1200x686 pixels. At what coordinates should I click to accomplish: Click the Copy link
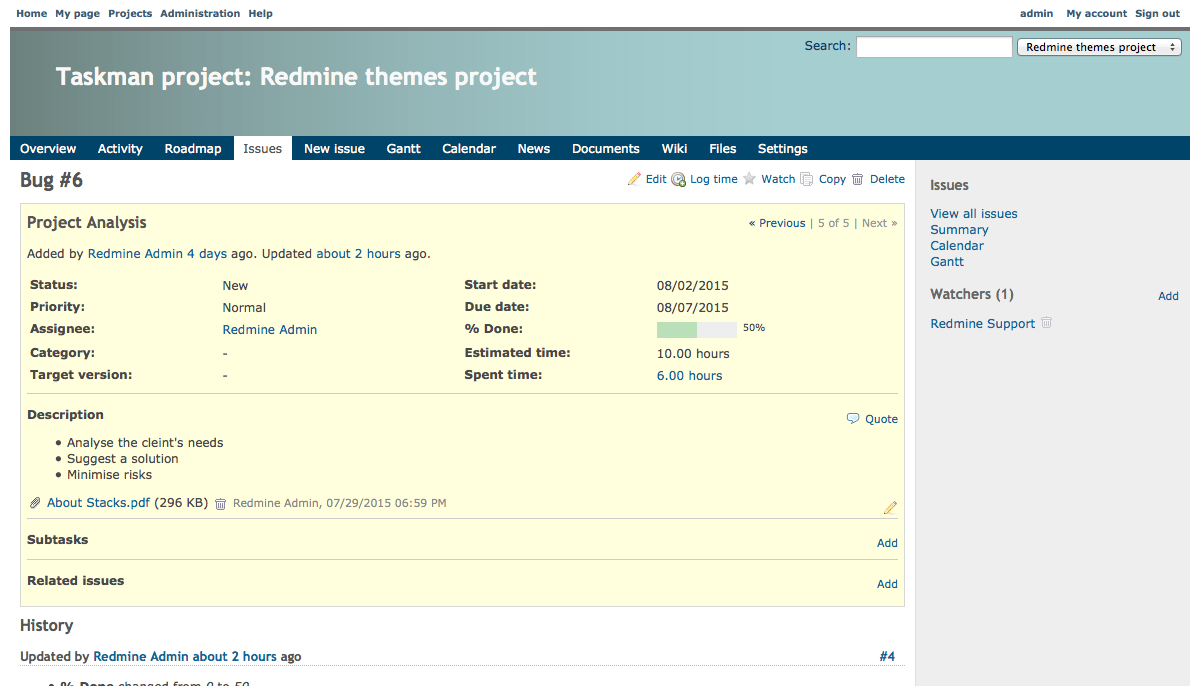point(832,179)
